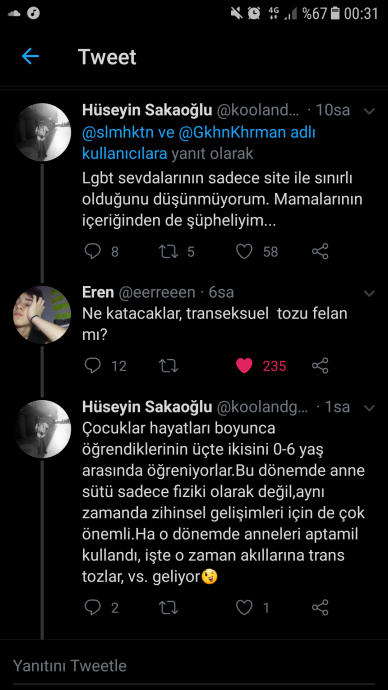Open Eren's profile picture

click(x=42, y=314)
